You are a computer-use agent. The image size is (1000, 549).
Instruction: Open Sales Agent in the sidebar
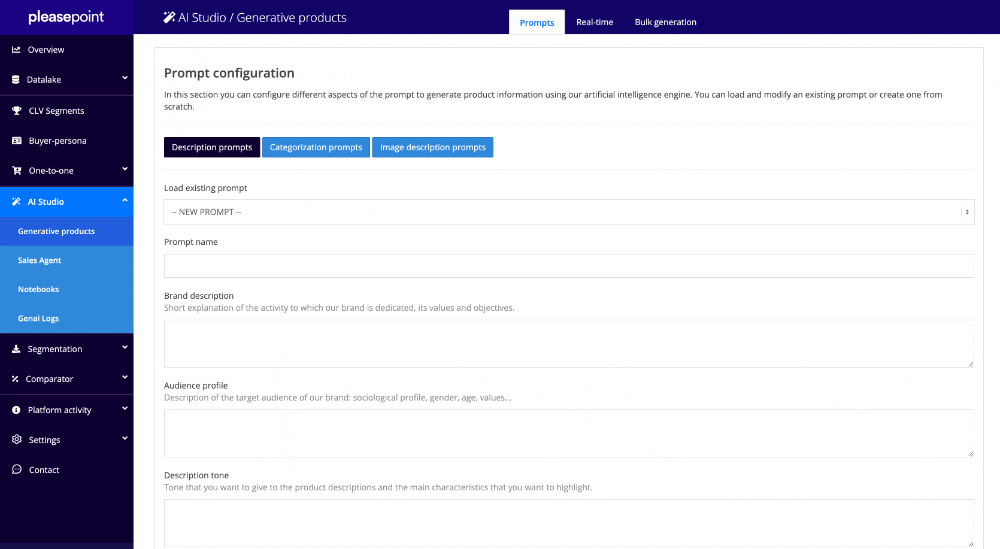40,260
